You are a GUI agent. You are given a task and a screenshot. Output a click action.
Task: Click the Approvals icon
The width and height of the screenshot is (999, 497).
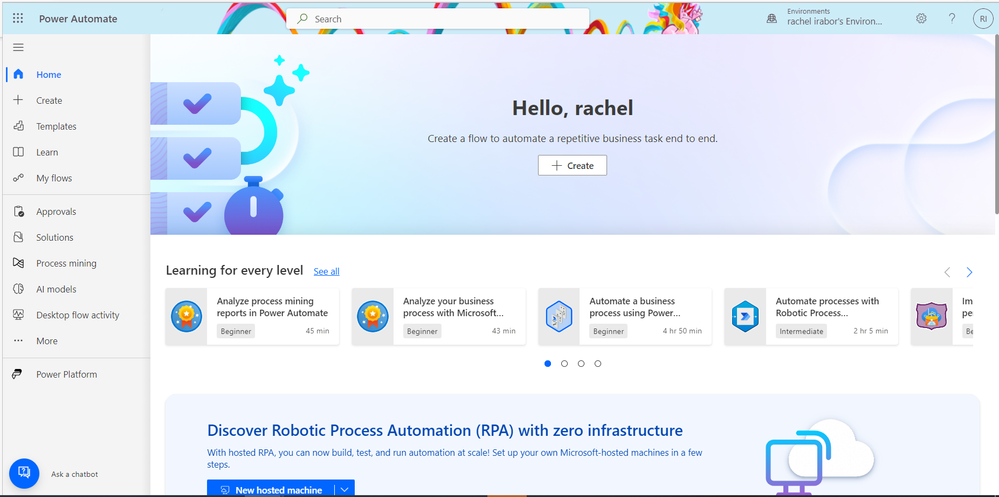18,212
